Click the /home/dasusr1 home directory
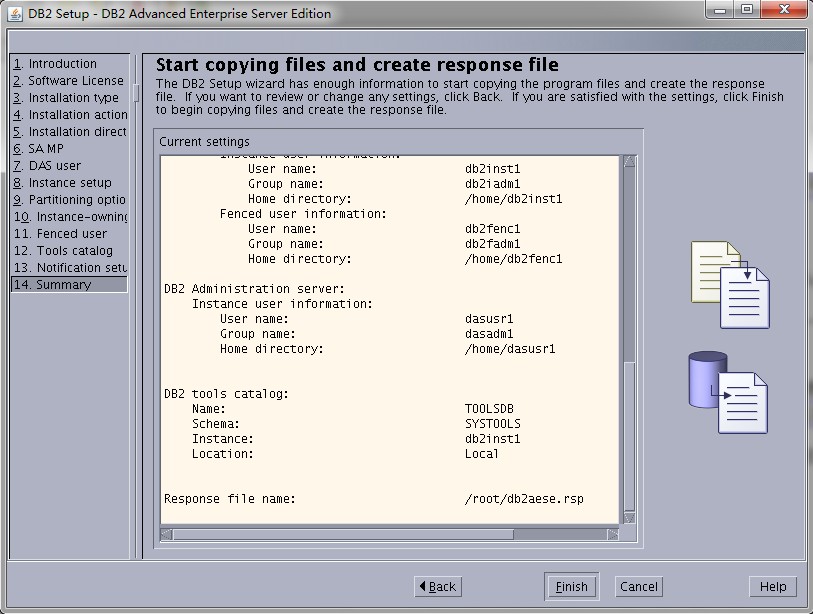This screenshot has height=614, width=813. (510, 349)
